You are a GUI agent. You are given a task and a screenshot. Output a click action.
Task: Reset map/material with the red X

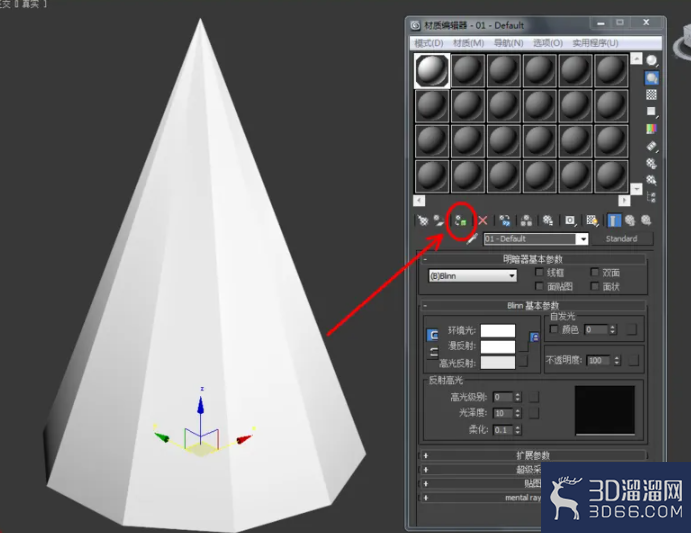pyautogui.click(x=483, y=220)
